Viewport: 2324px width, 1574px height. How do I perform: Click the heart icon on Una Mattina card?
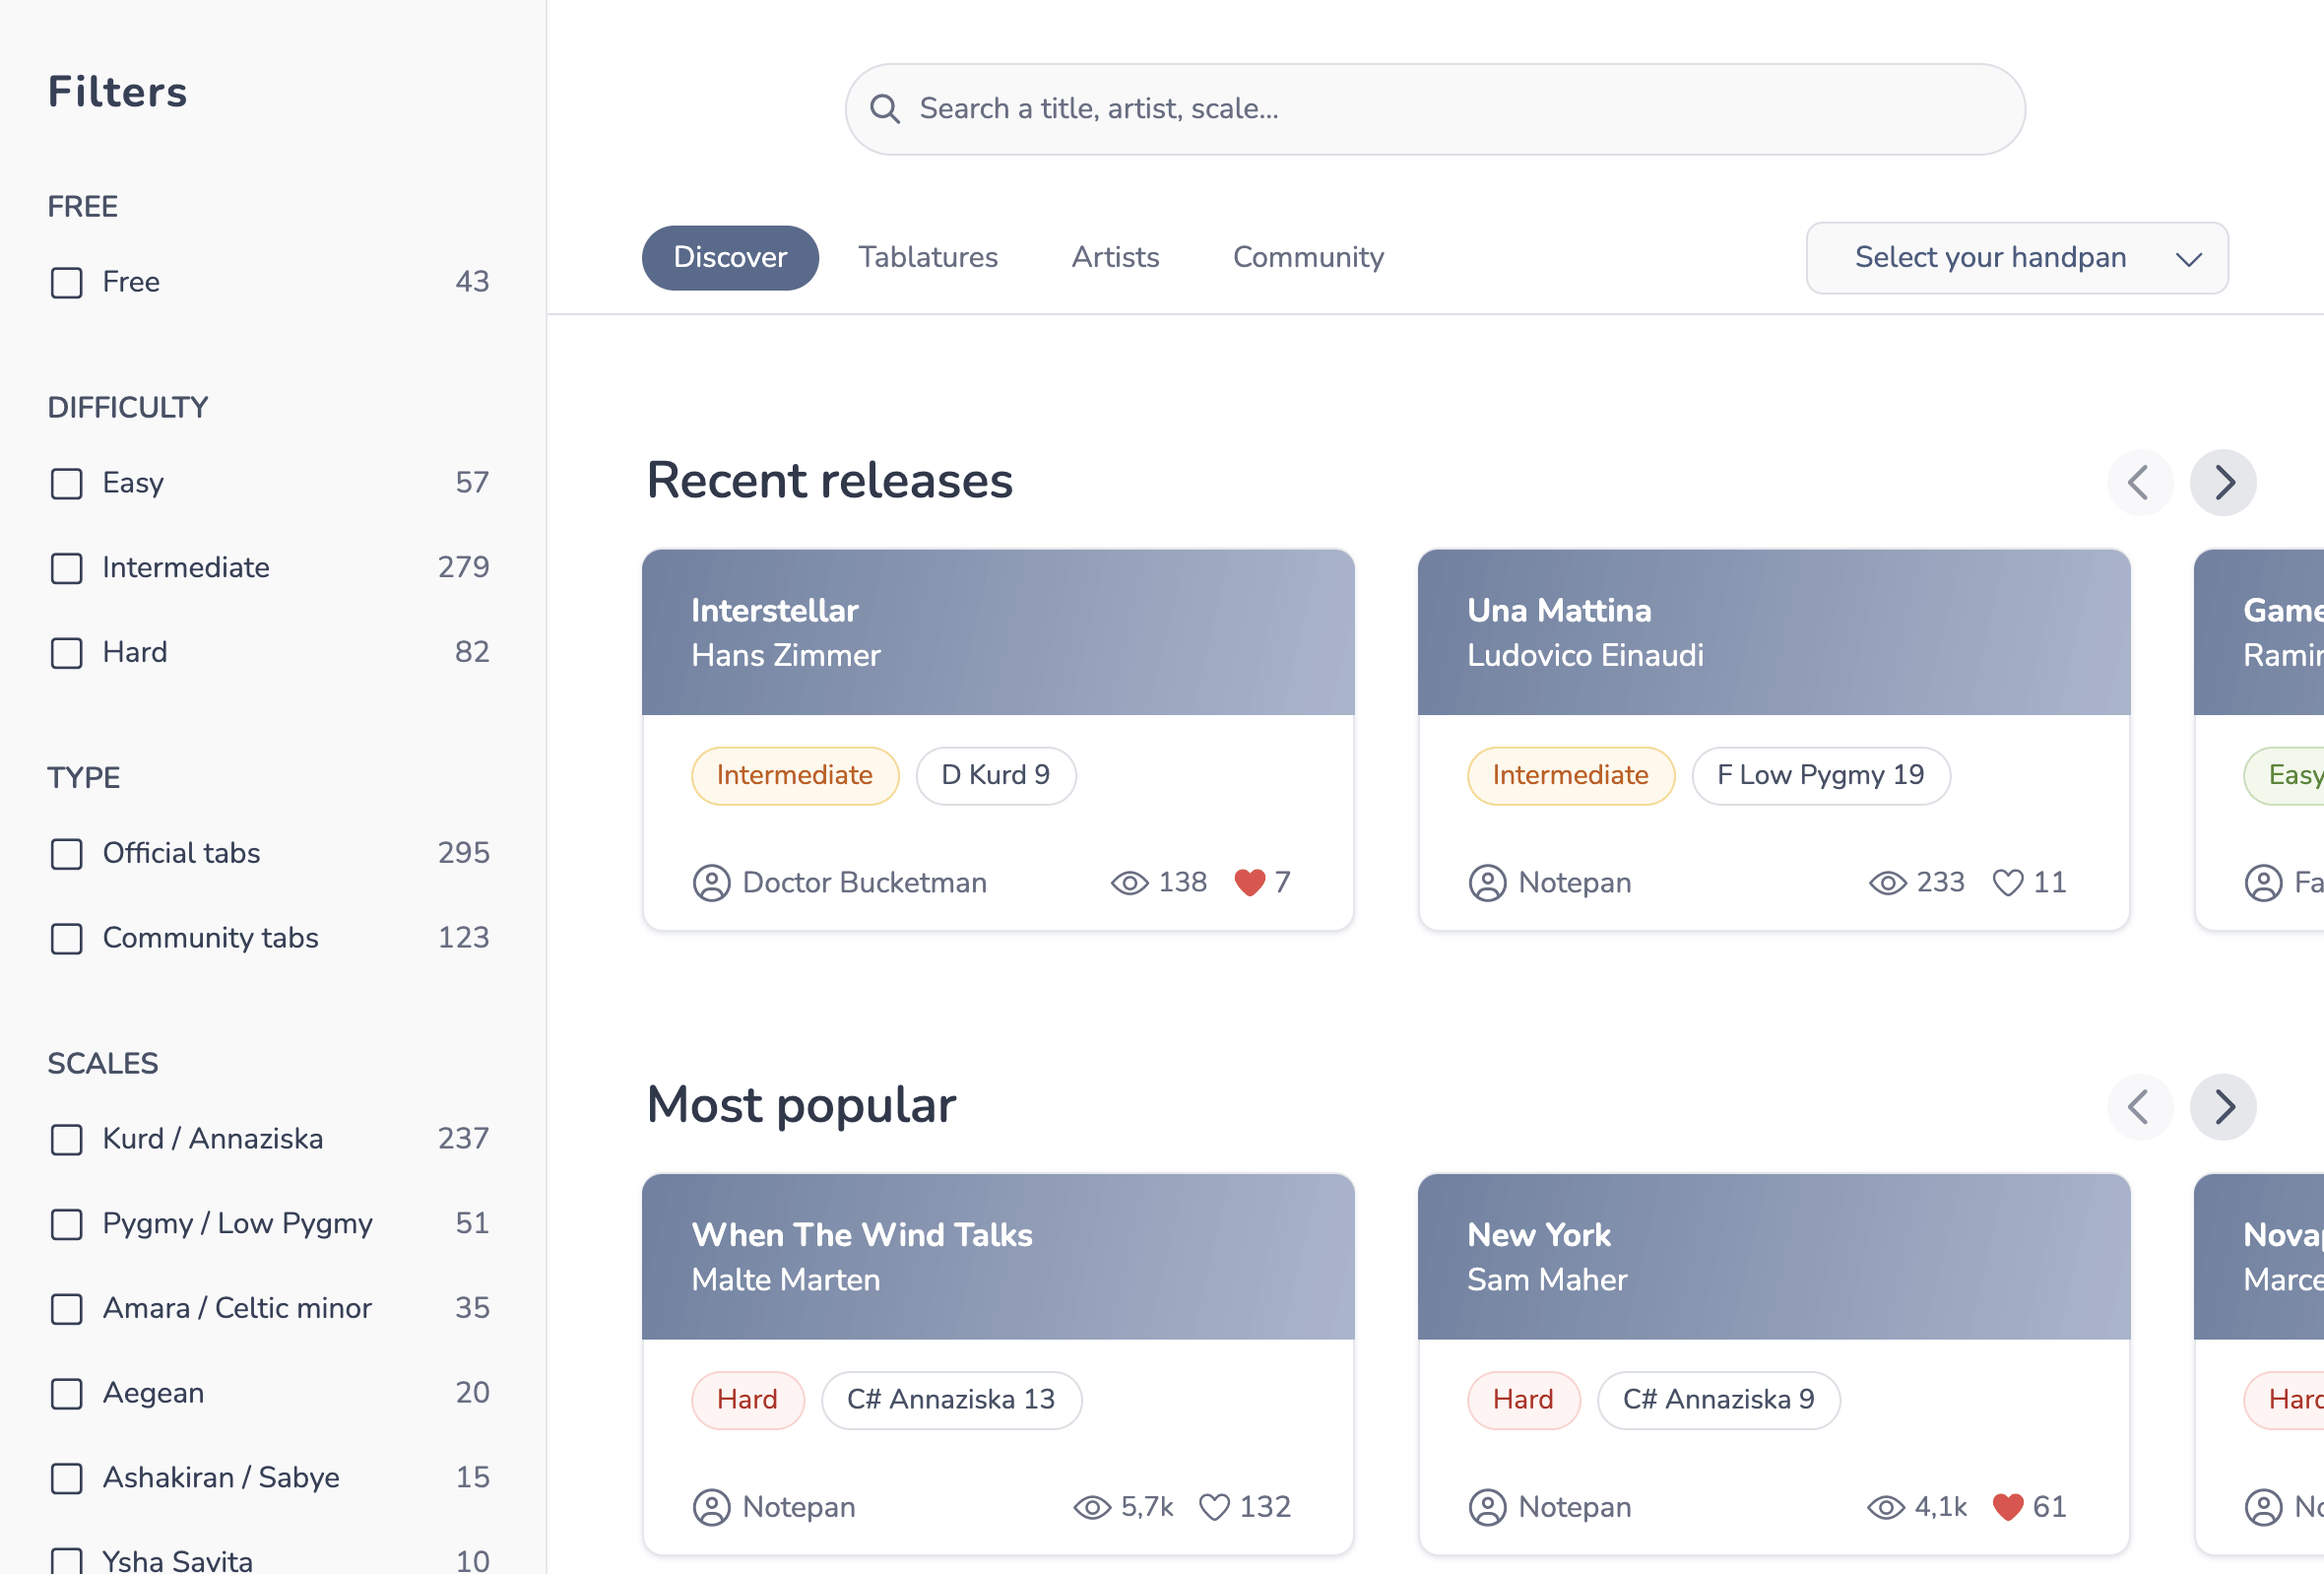pyautogui.click(x=2008, y=882)
